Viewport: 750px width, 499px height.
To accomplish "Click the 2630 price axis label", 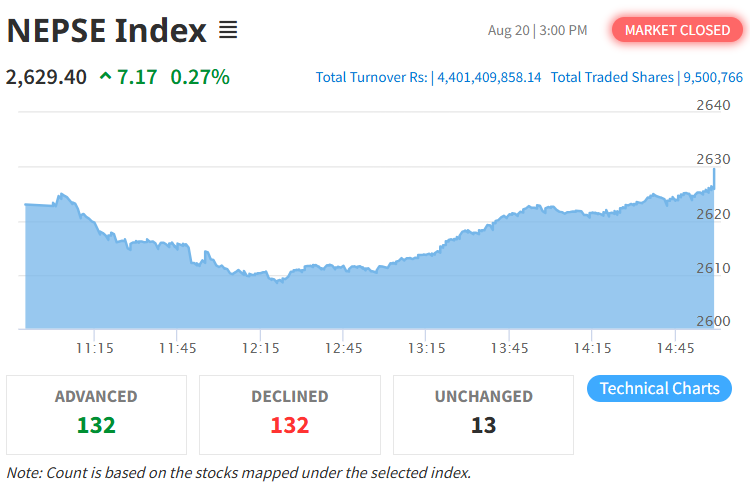I will [713, 159].
